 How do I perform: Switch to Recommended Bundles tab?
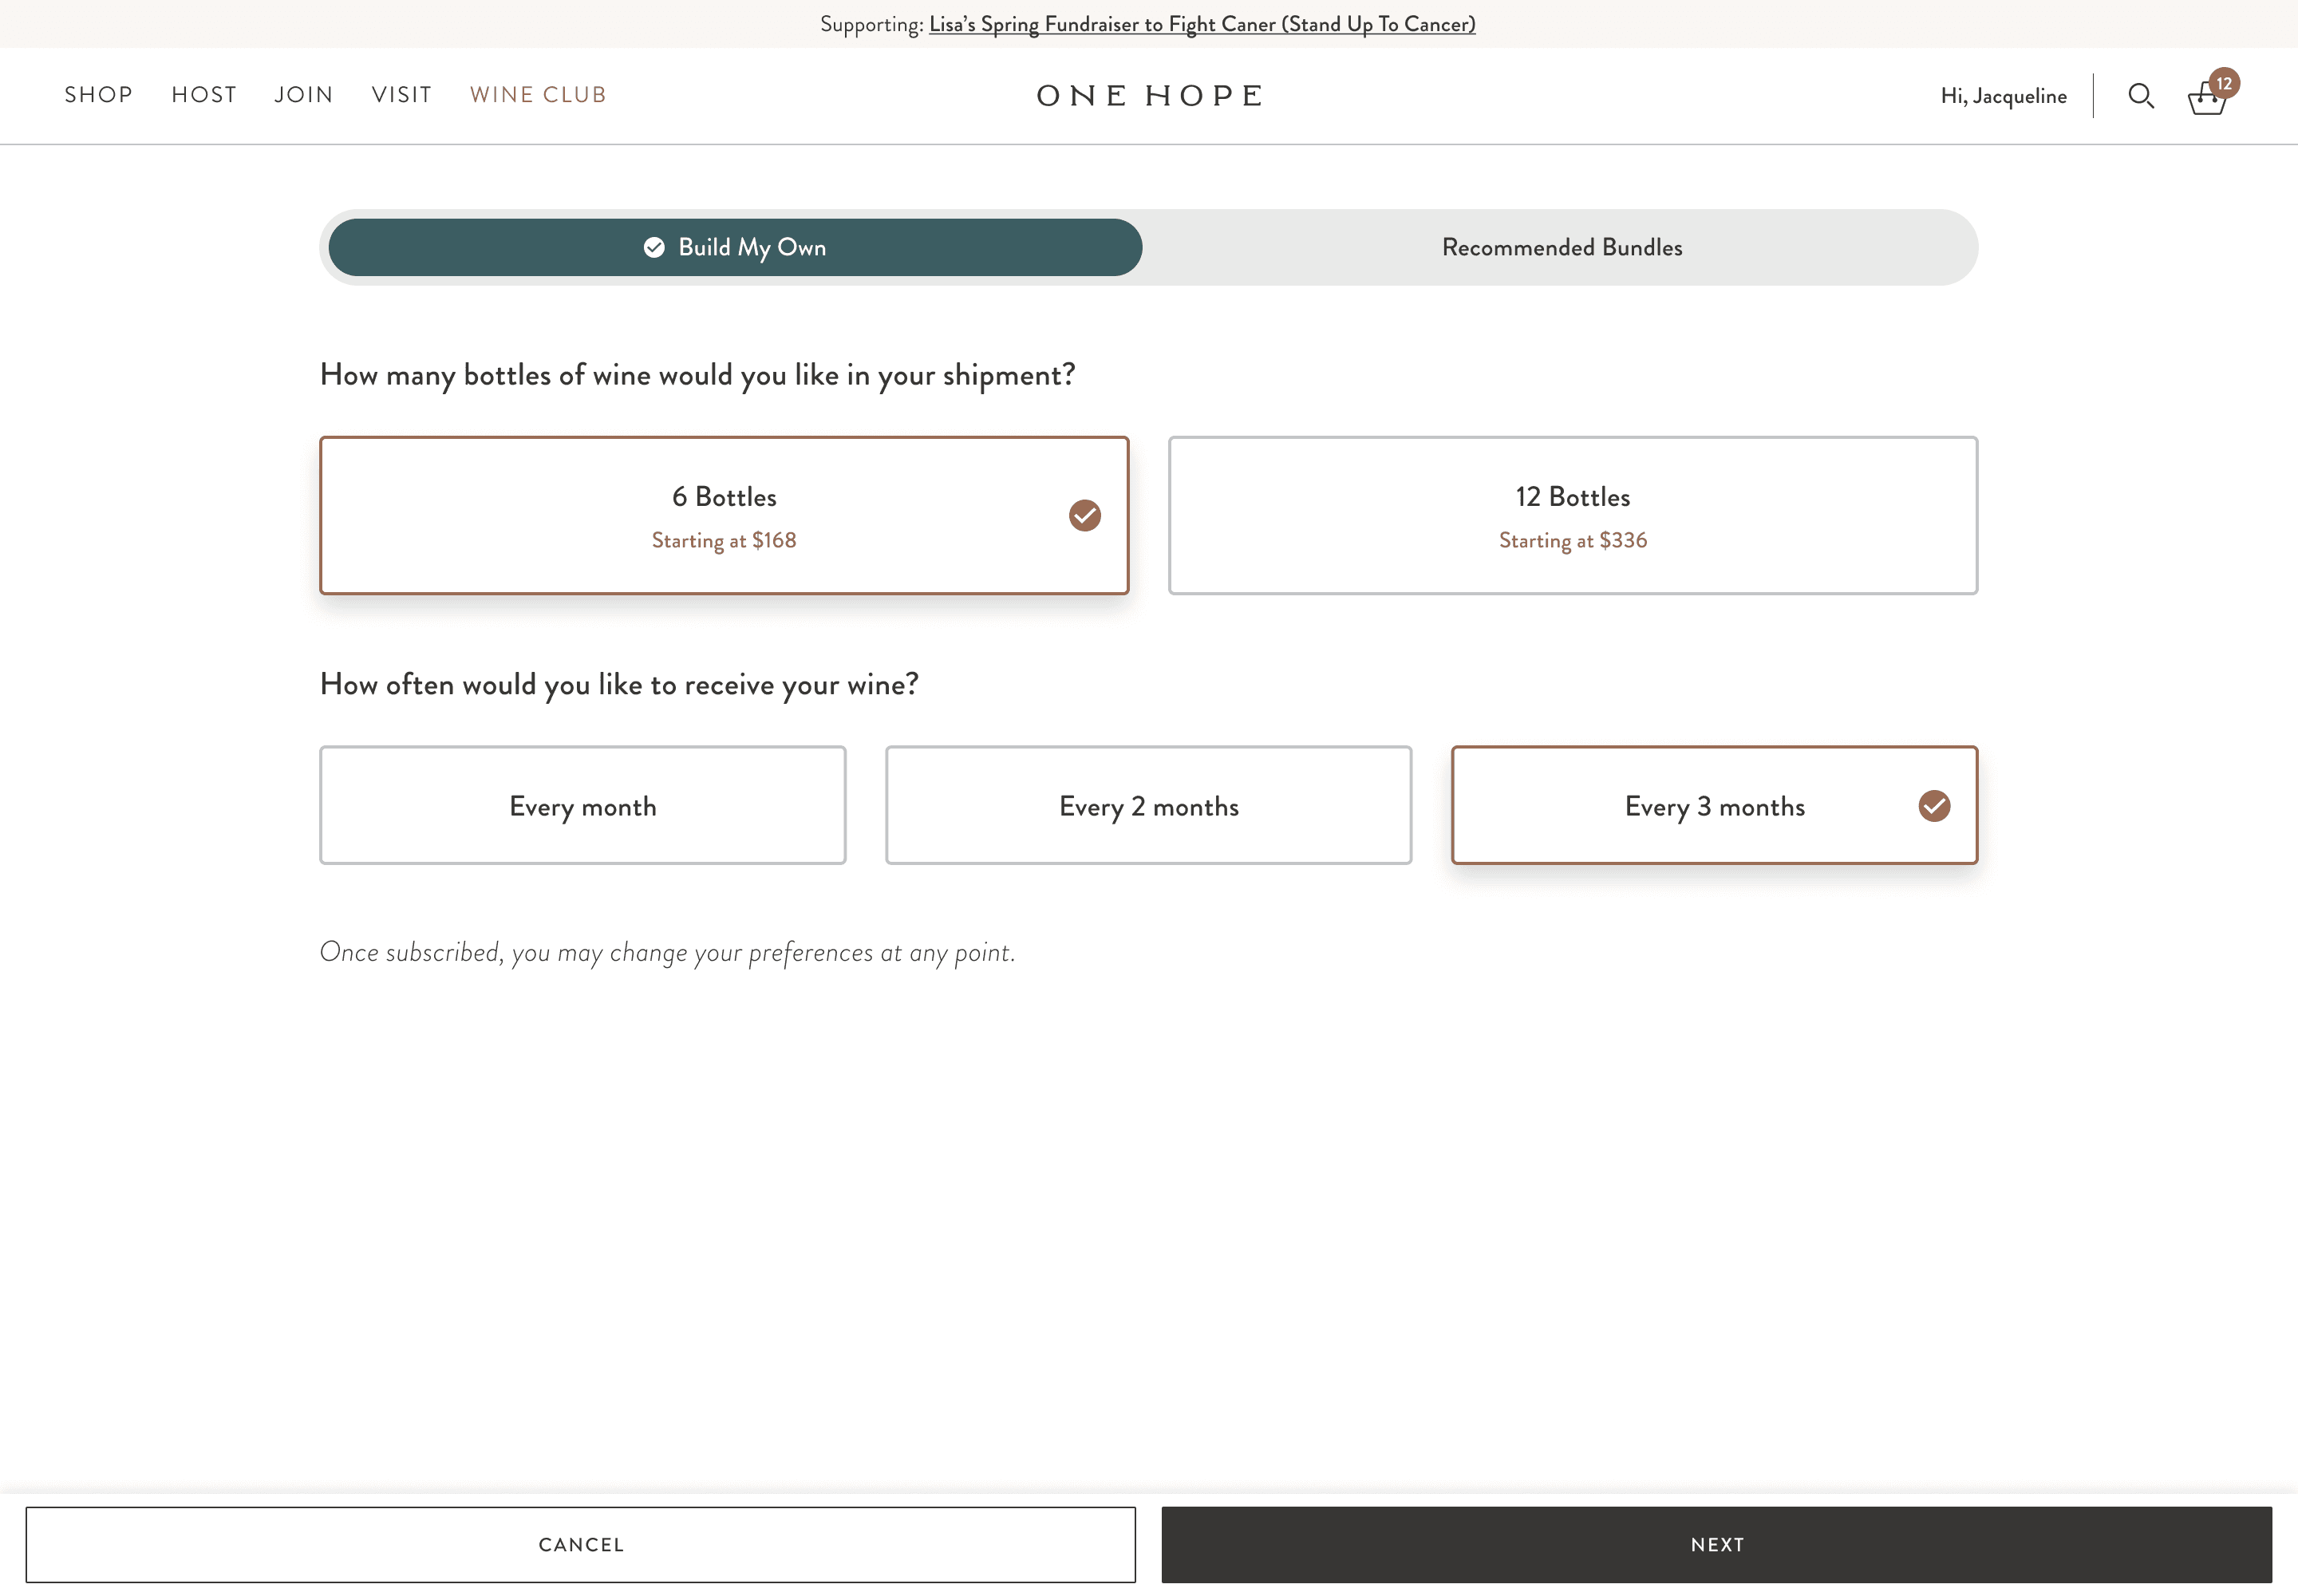1561,247
